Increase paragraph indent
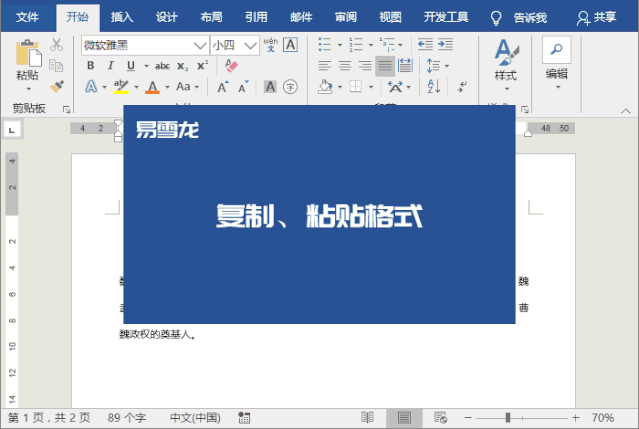 coord(445,44)
